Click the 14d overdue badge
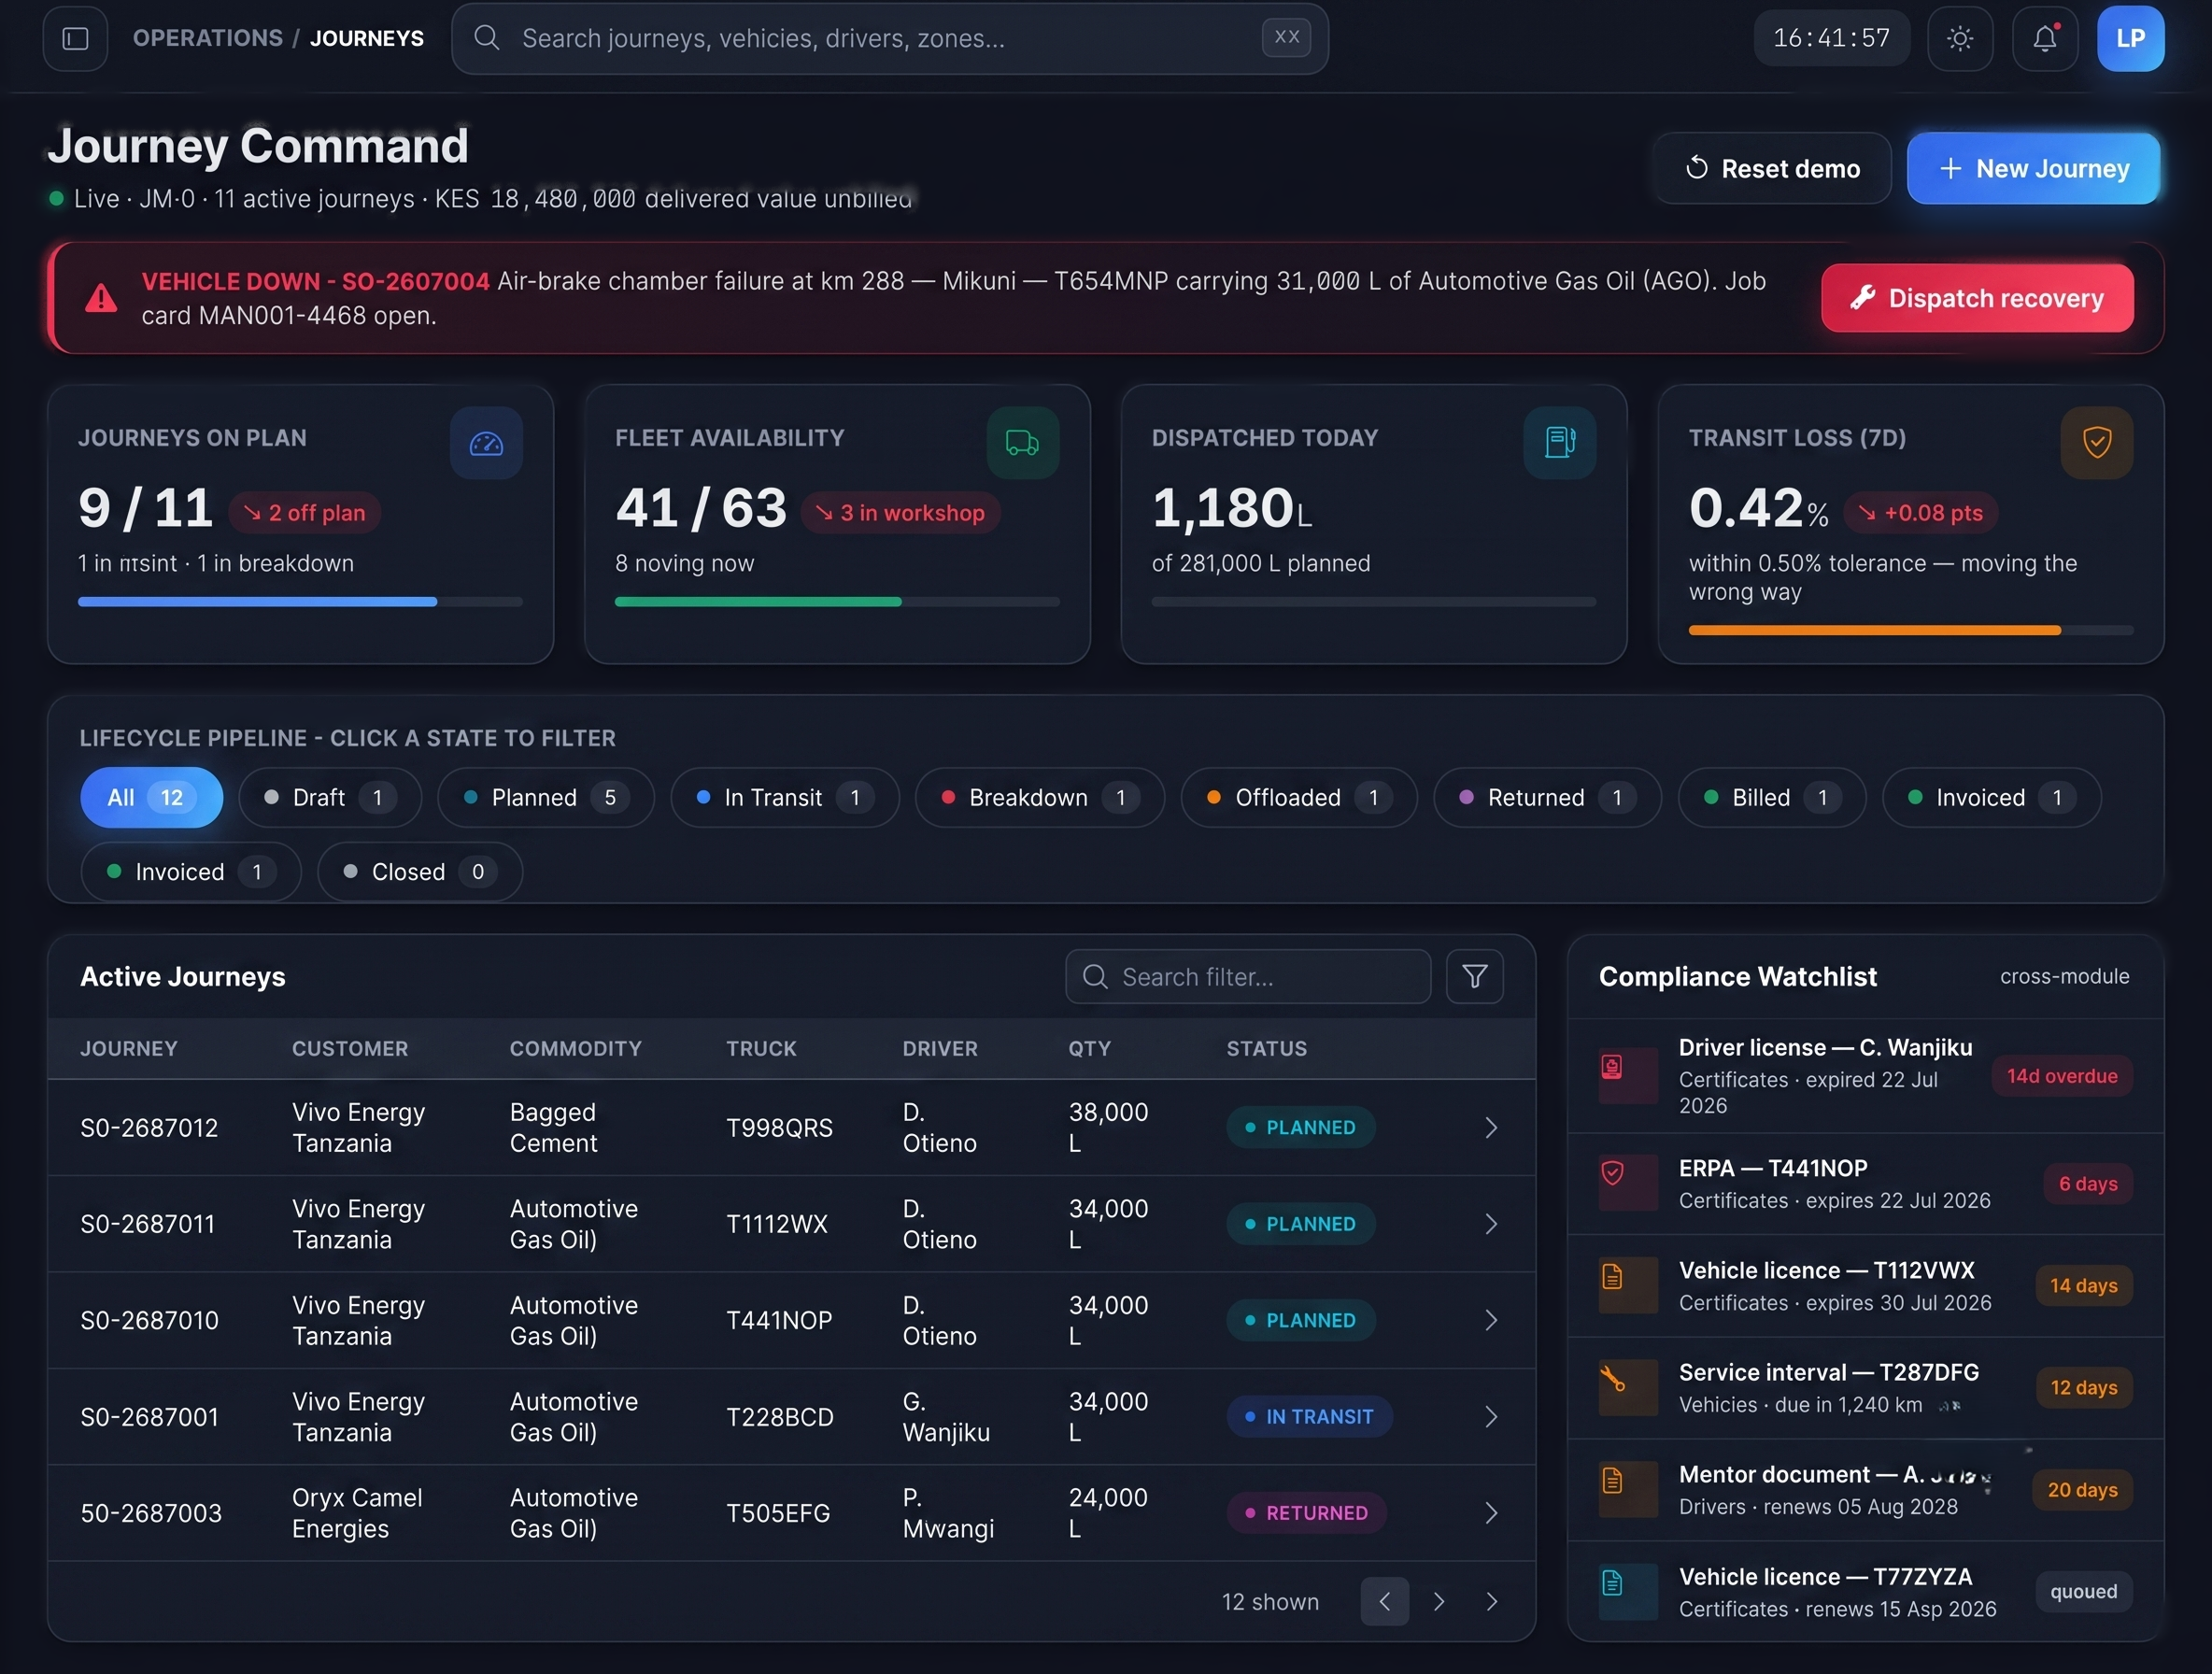Screen dimensions: 2212x1674 [x=2061, y=1076]
